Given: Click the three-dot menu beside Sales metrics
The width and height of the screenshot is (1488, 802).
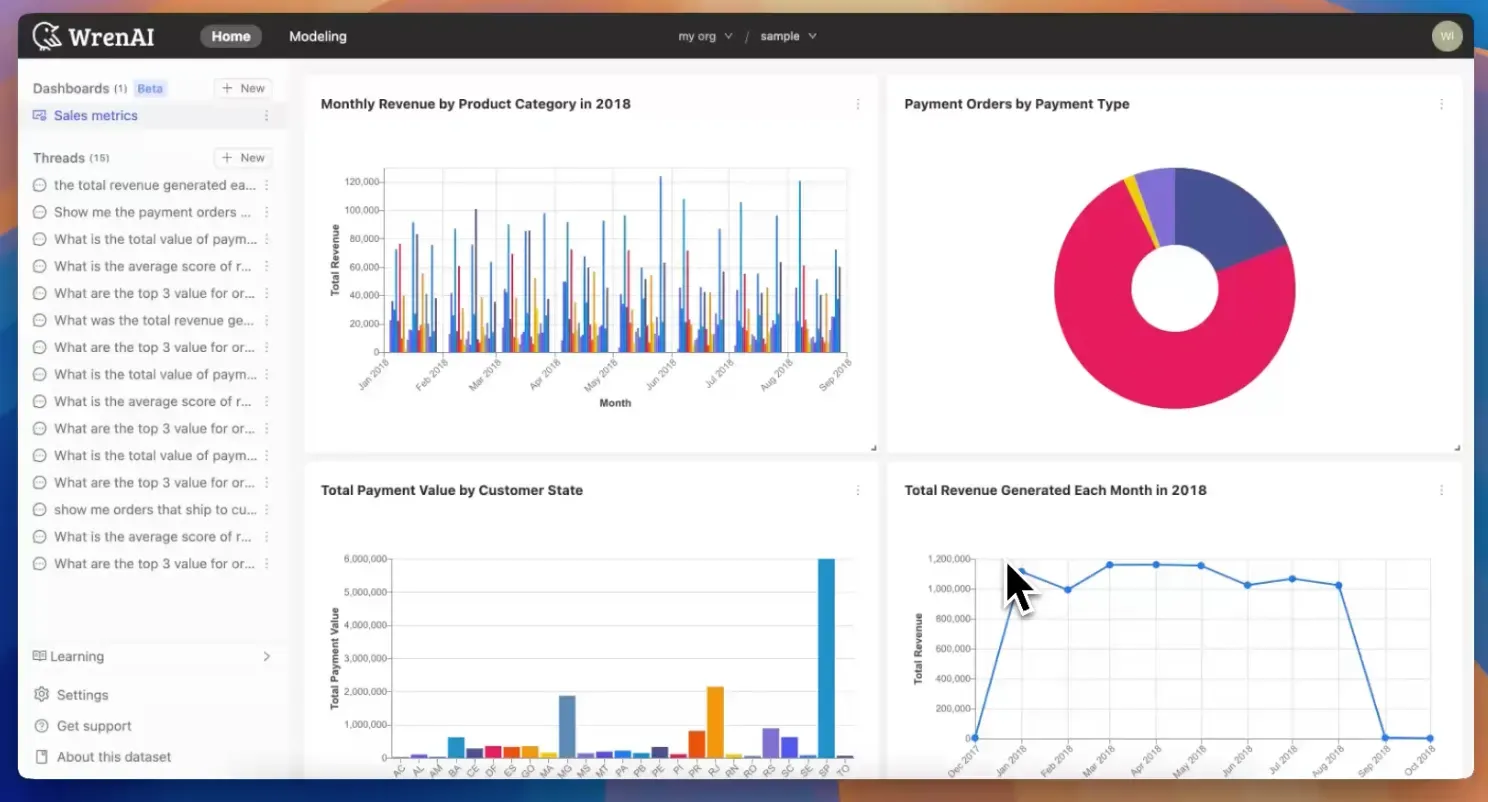Looking at the screenshot, I should click(x=266, y=116).
